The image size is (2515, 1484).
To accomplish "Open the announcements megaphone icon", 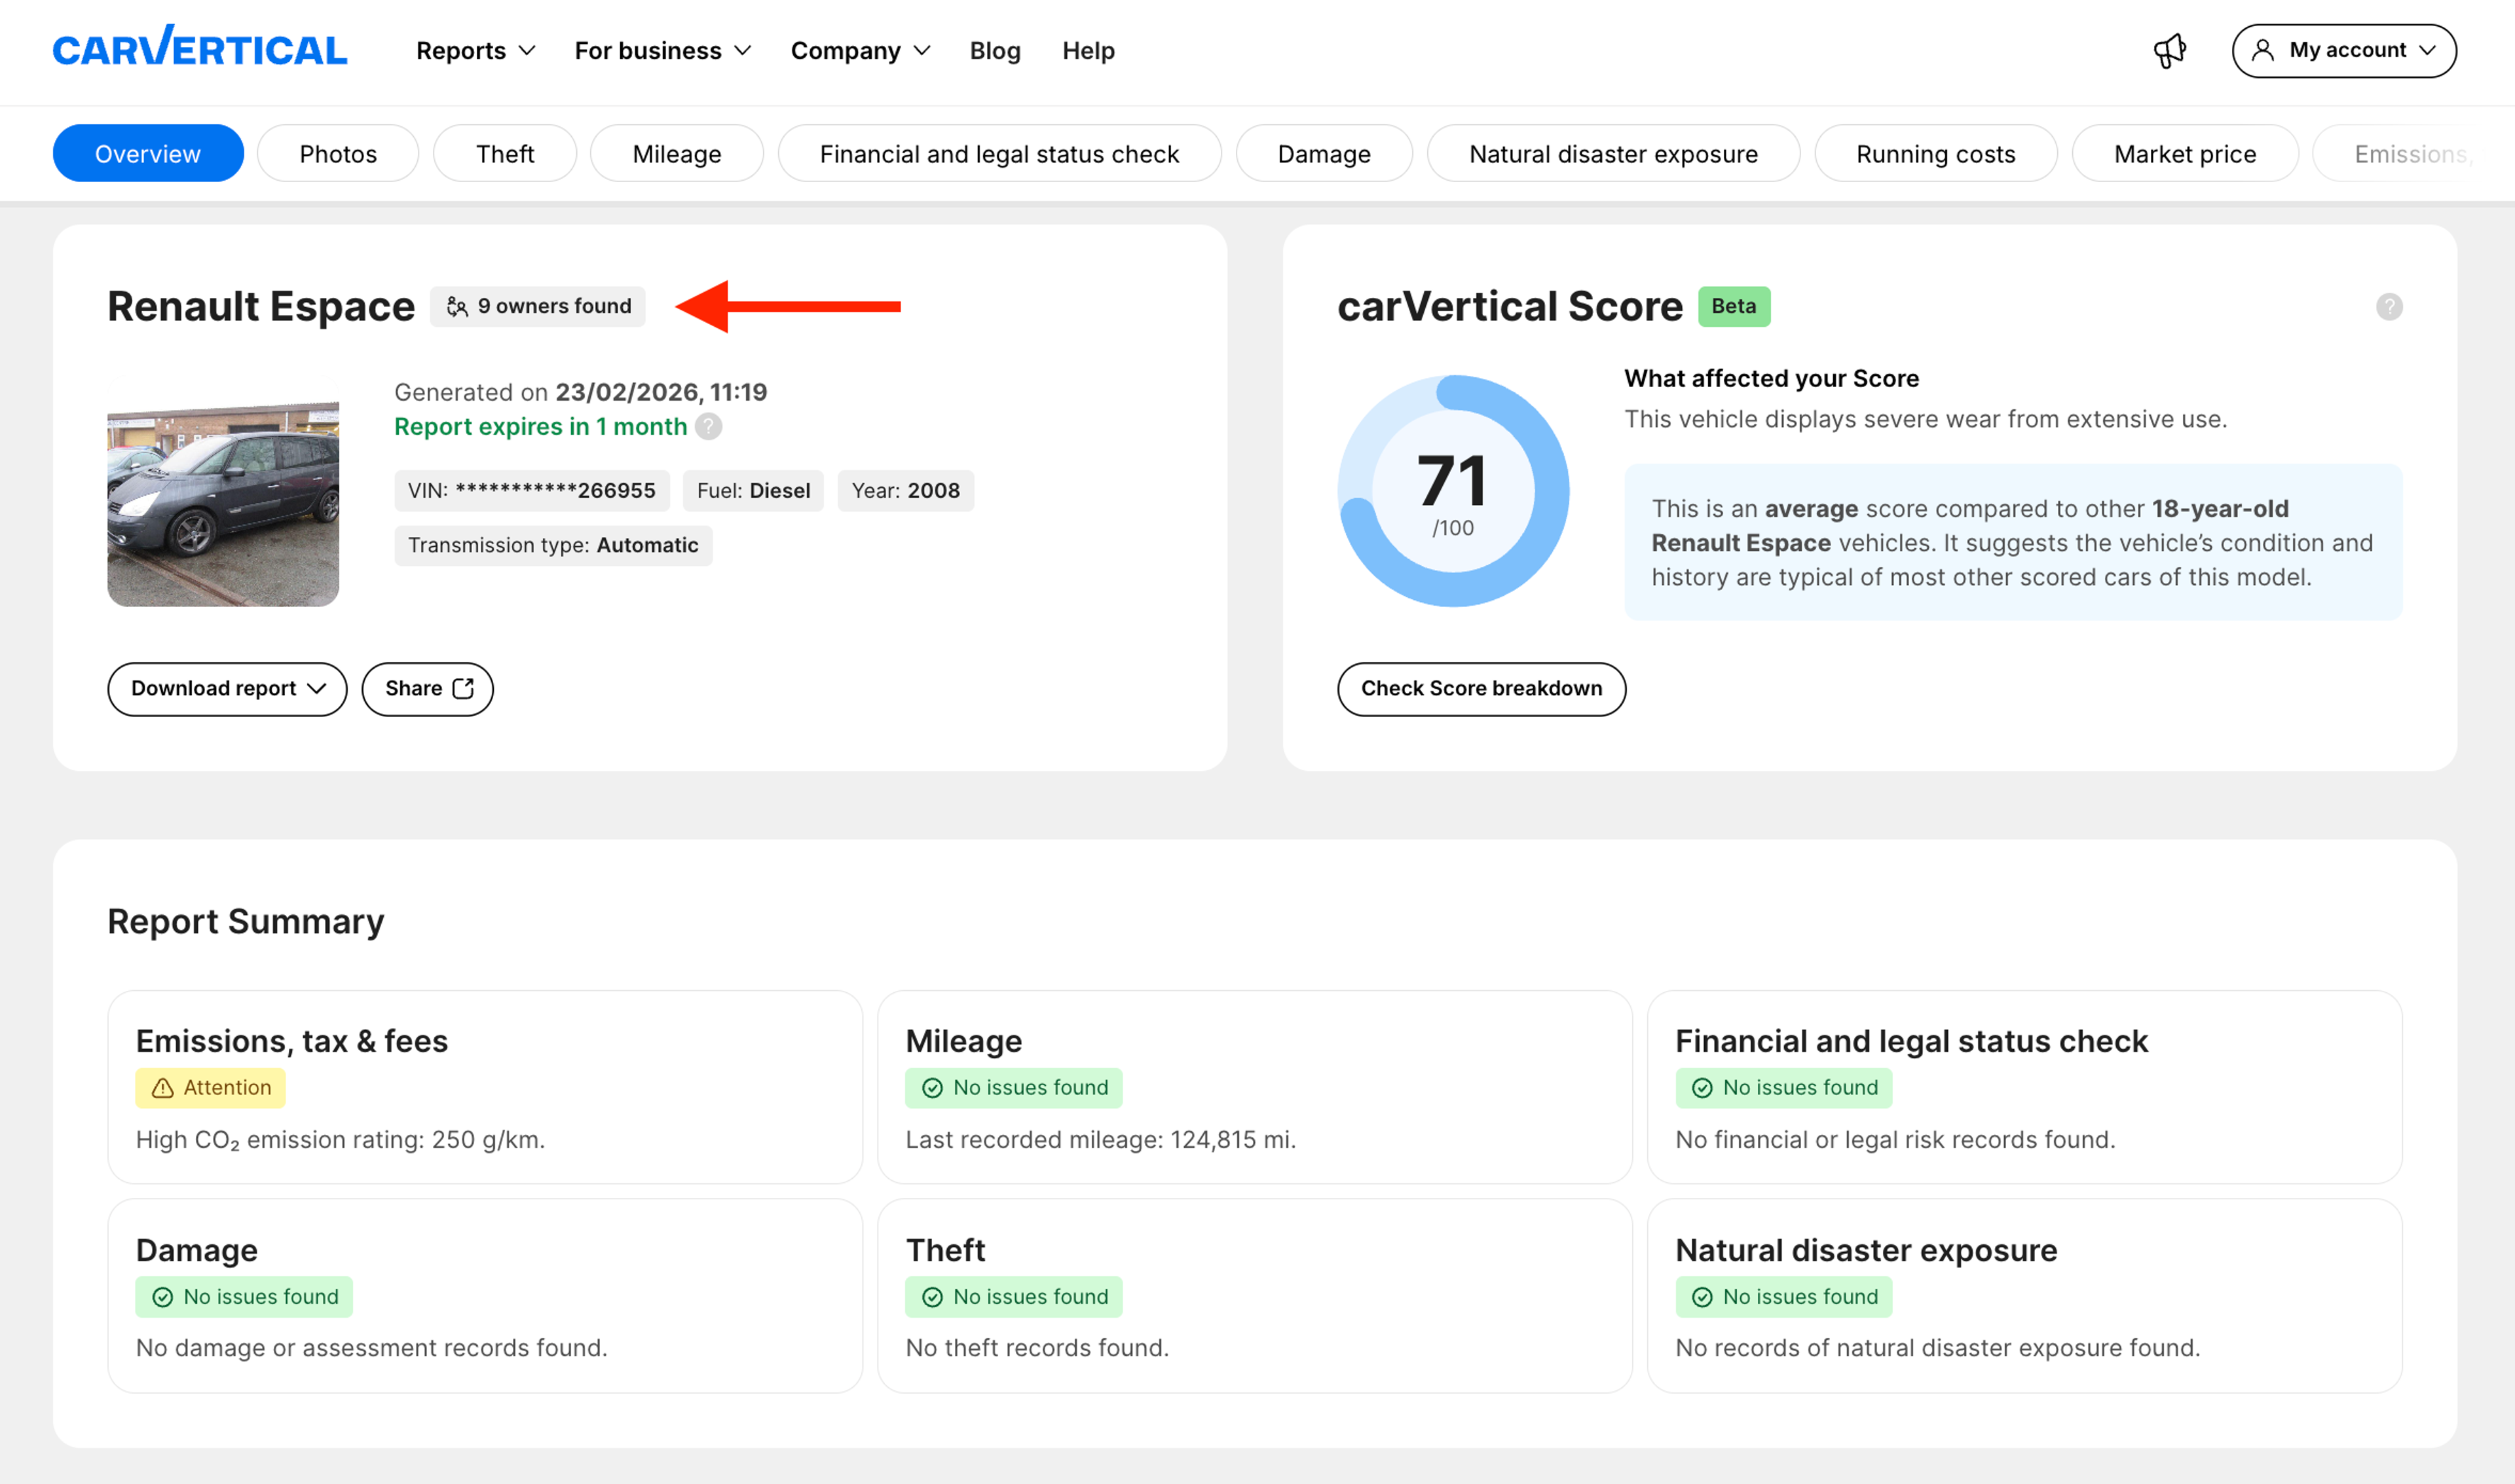I will coord(2170,50).
